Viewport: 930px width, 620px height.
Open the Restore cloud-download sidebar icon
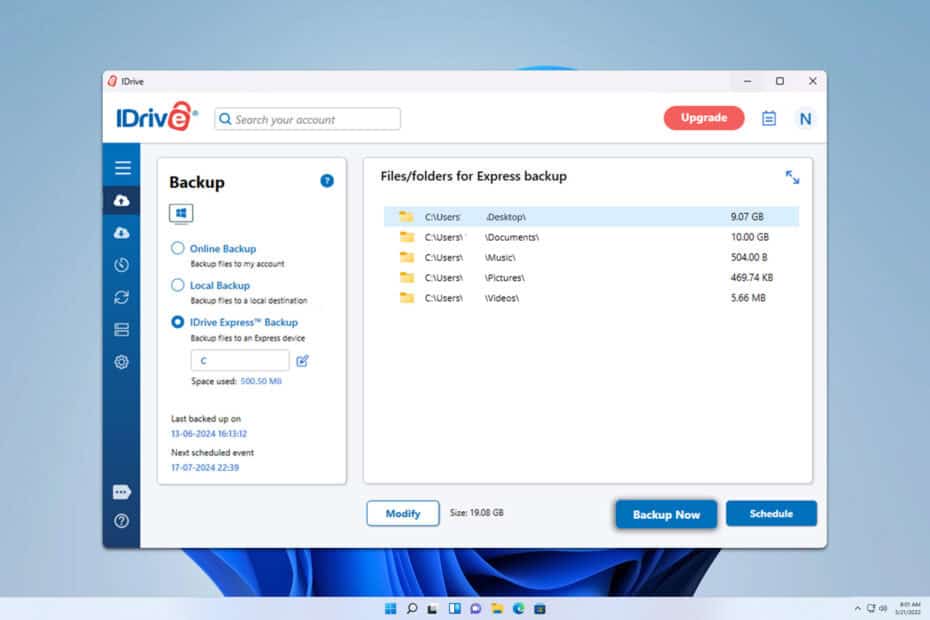coord(122,233)
